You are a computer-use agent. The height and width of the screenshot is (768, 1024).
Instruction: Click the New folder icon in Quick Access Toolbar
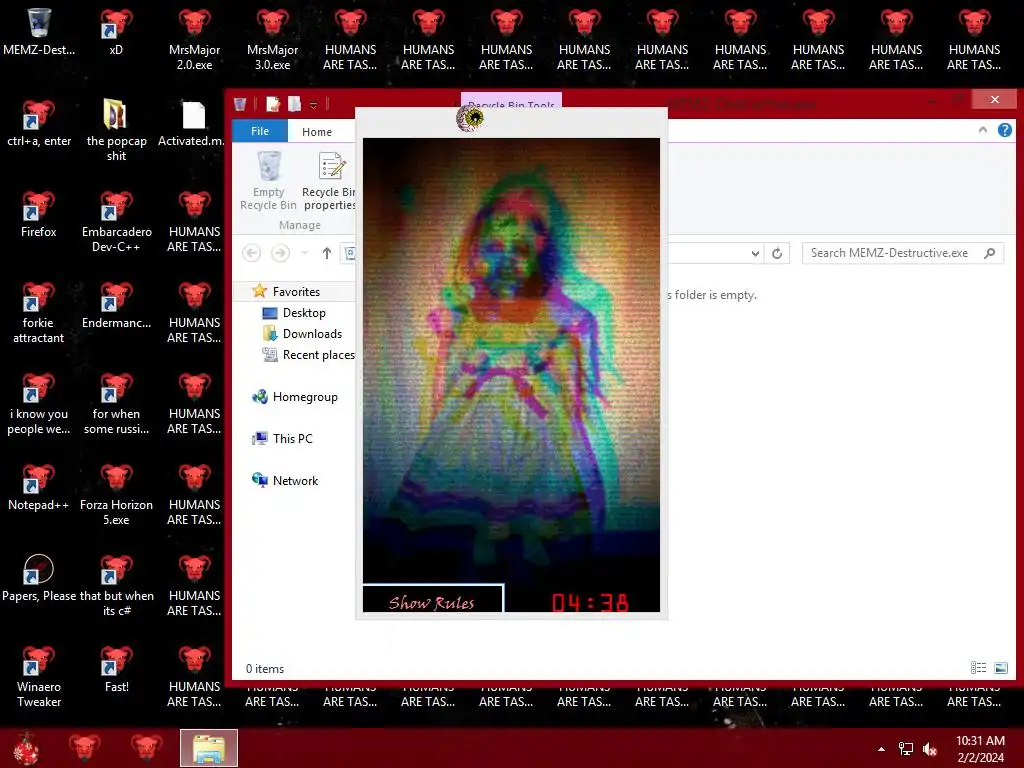click(295, 104)
